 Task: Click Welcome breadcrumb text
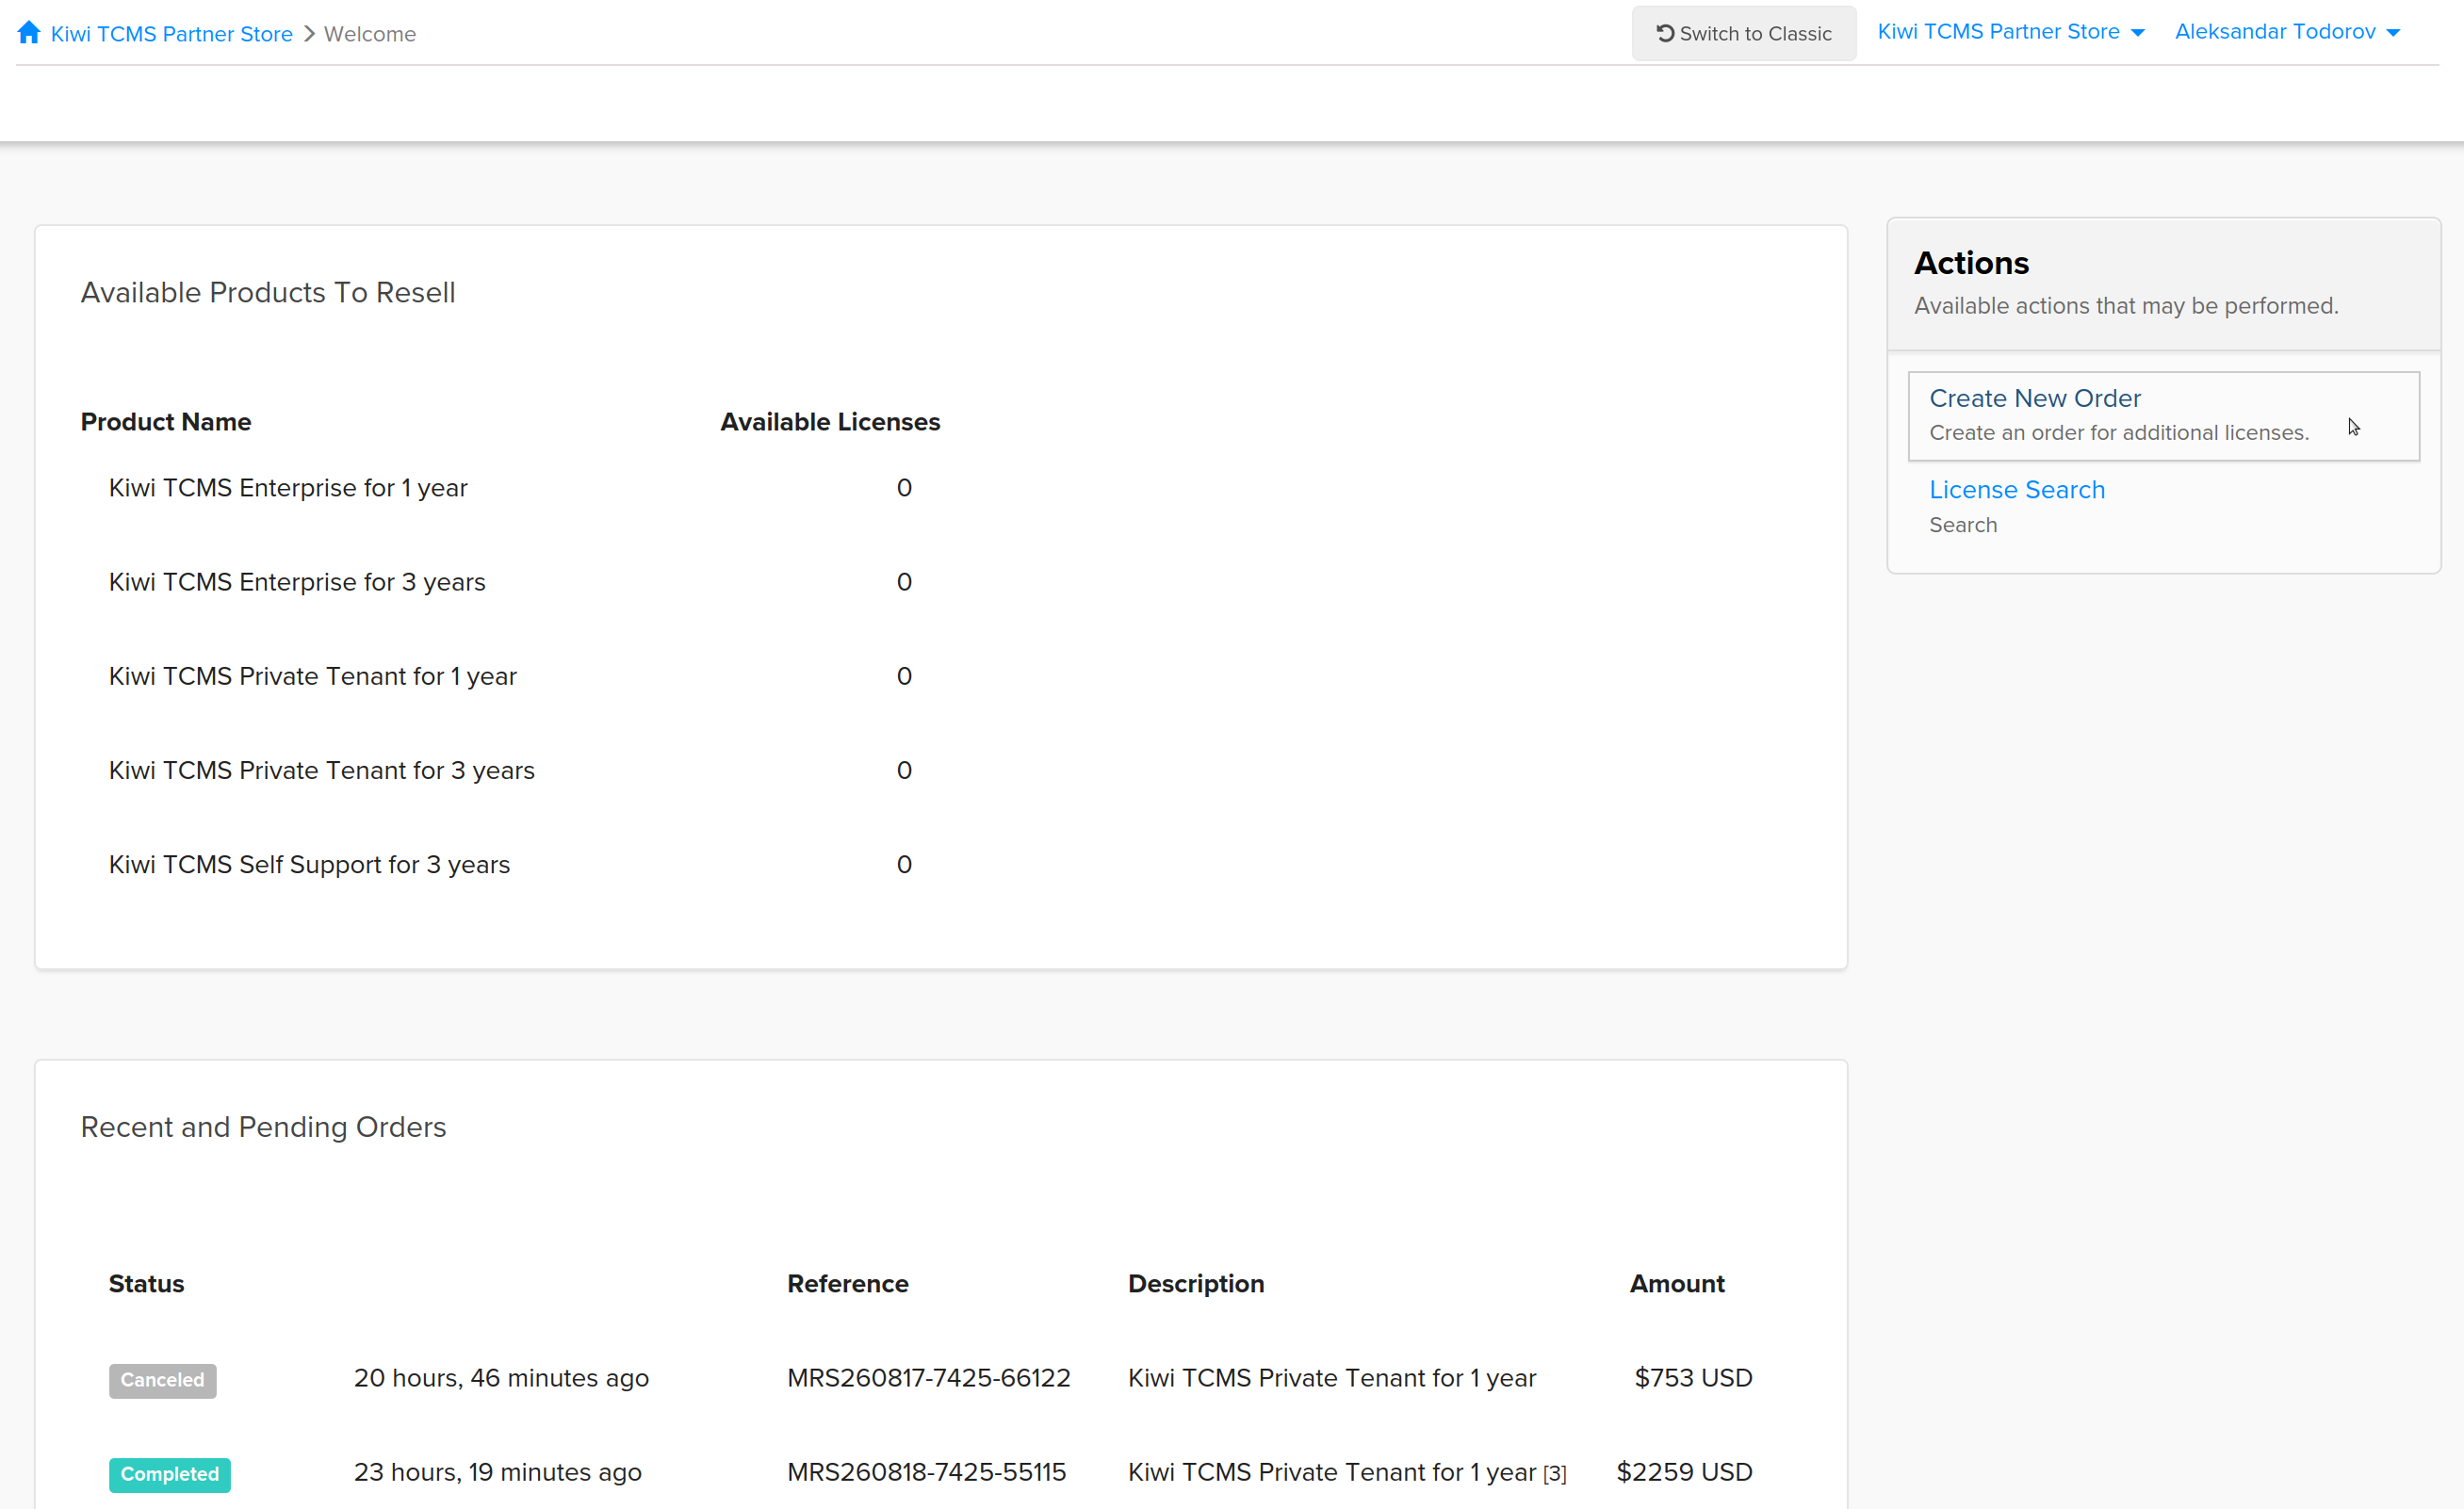point(370,34)
